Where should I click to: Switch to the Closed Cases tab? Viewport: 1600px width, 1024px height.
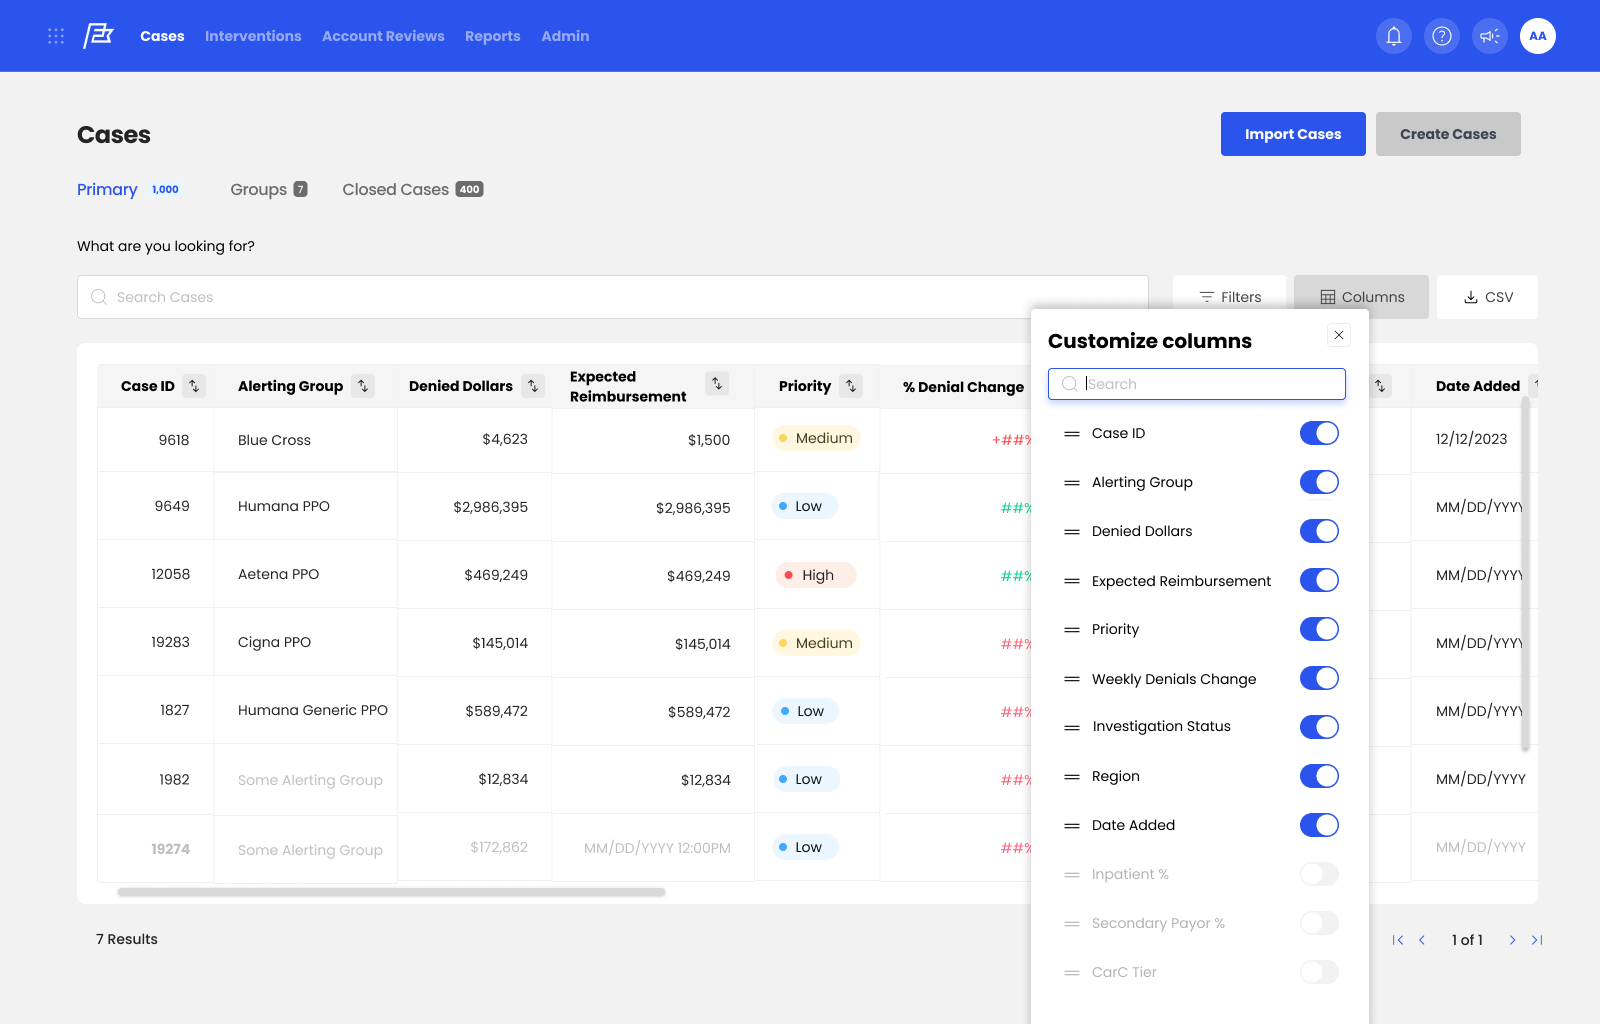pyautogui.click(x=412, y=189)
